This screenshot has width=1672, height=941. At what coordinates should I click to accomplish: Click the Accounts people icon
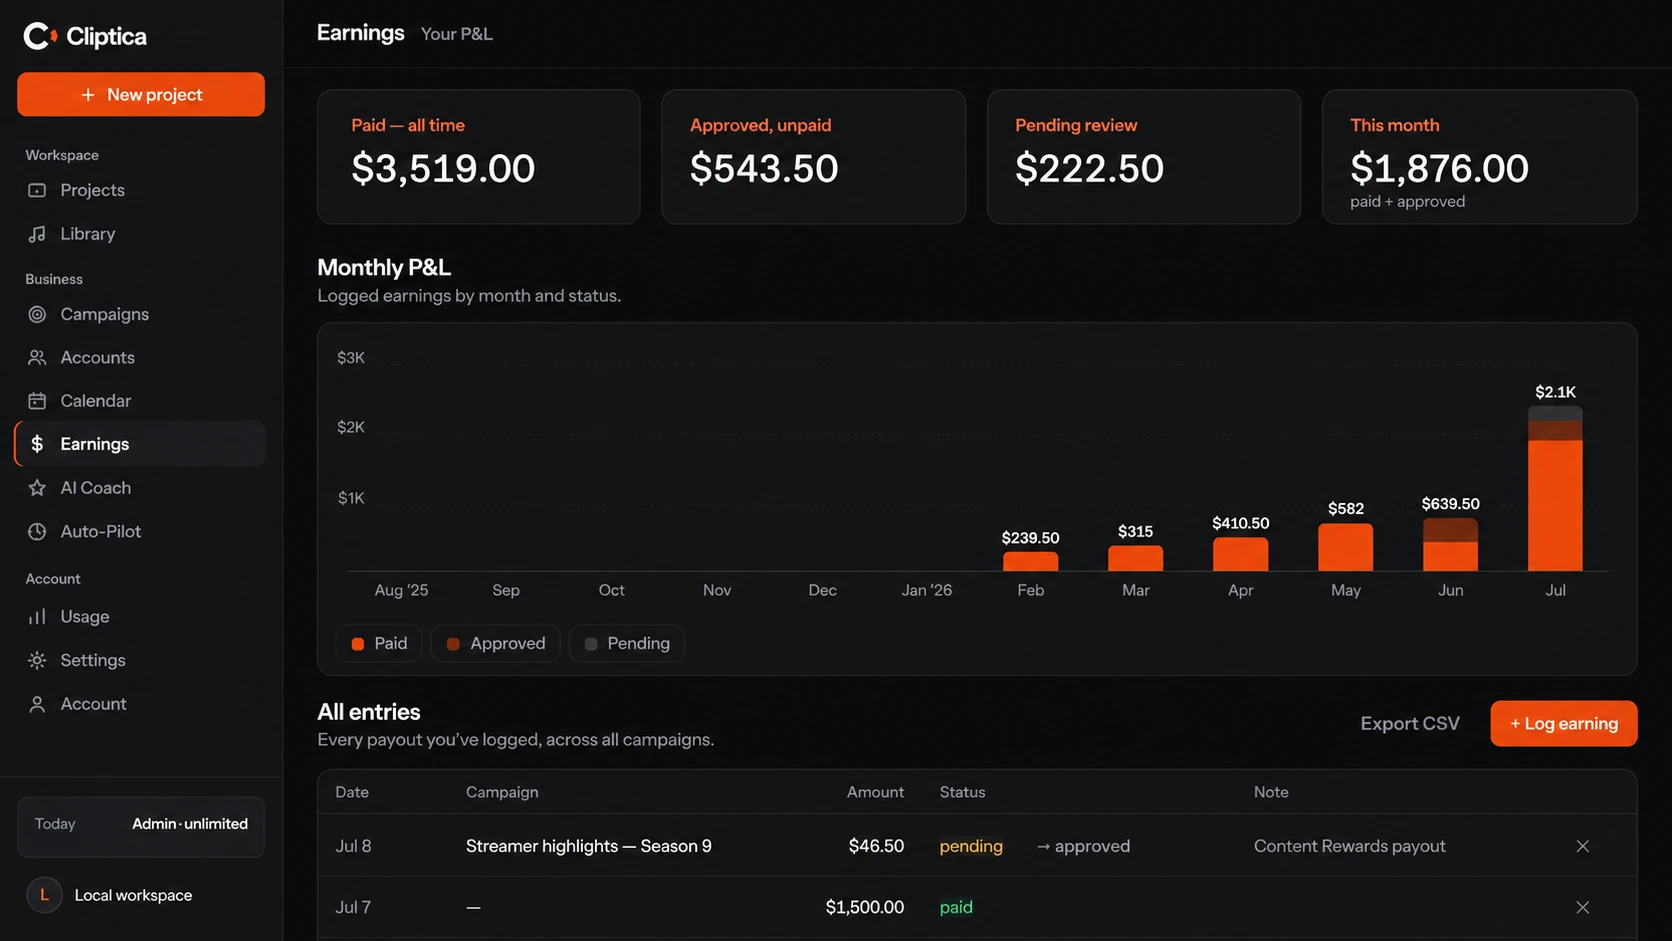[37, 357]
